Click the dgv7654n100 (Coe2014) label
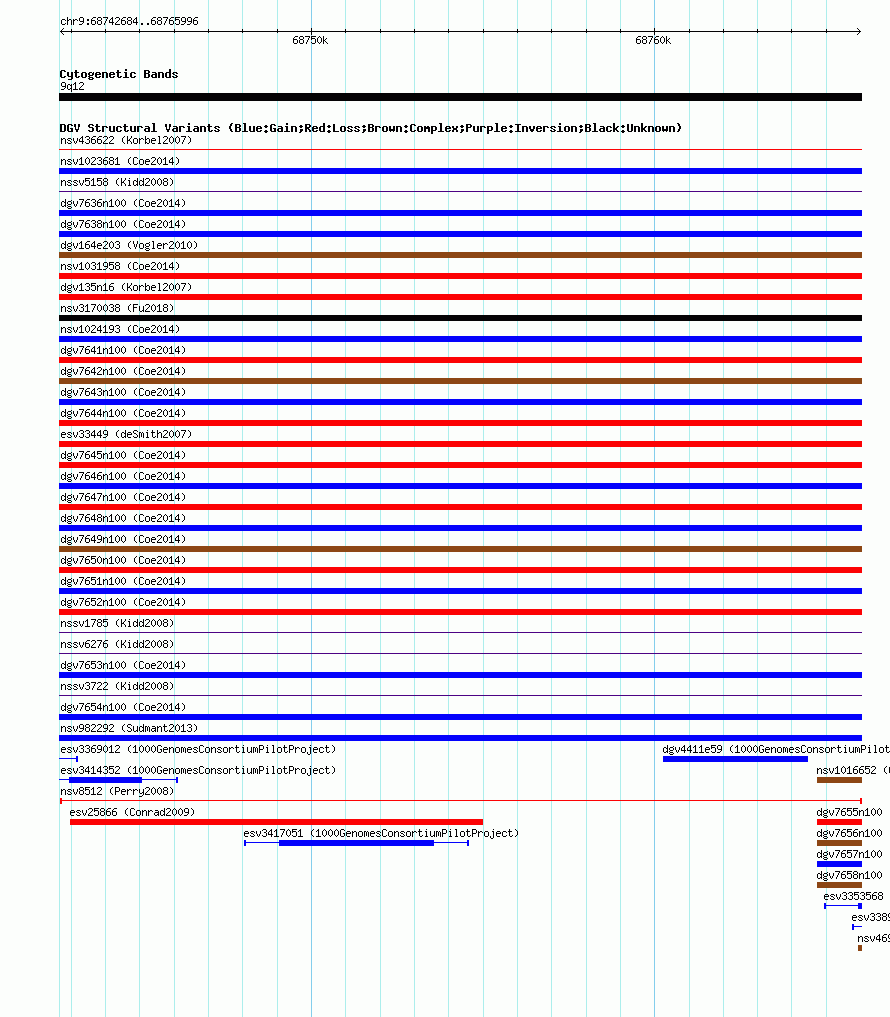 (123, 706)
